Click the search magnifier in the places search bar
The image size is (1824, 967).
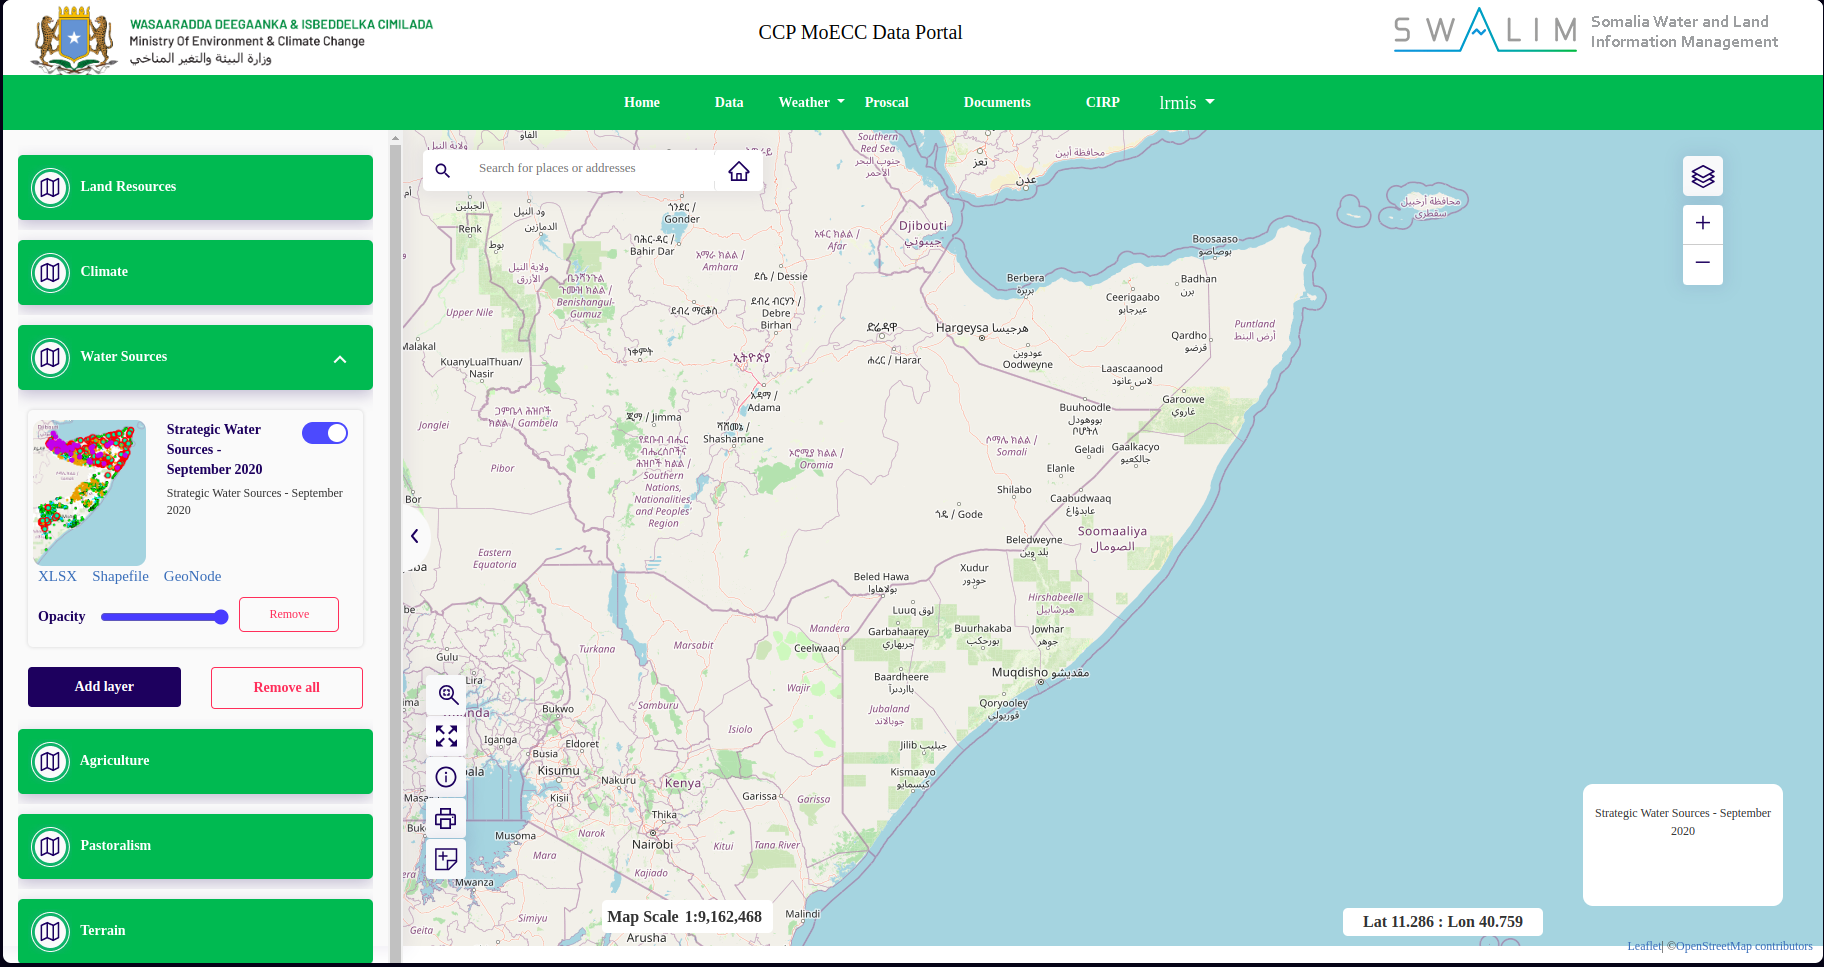coord(443,170)
